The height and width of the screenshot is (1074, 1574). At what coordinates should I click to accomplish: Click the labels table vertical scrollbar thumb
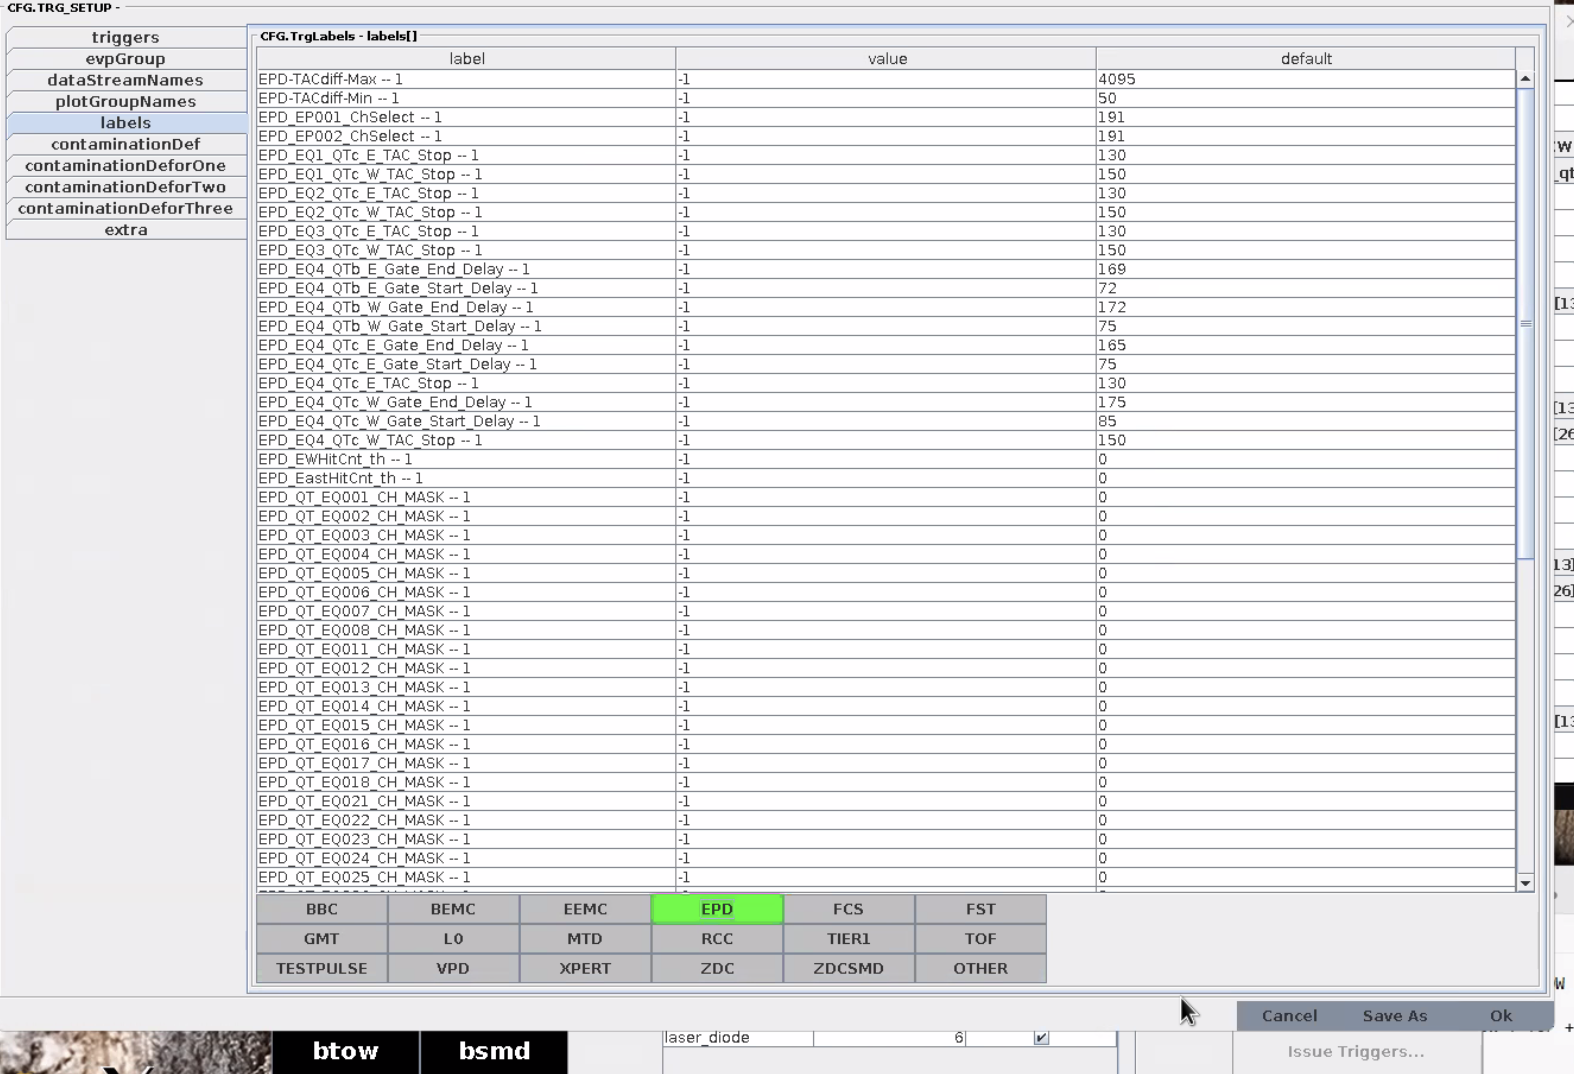[1525, 324]
